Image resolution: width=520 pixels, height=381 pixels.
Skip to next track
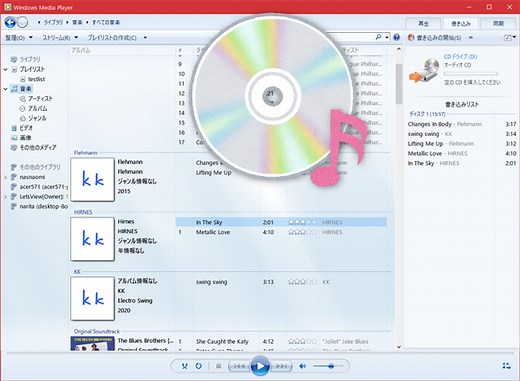281,366
